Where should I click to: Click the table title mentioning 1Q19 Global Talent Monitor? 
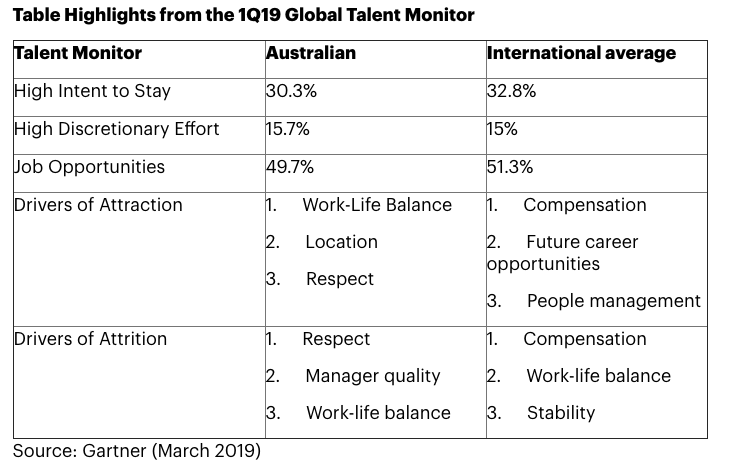(x=243, y=15)
